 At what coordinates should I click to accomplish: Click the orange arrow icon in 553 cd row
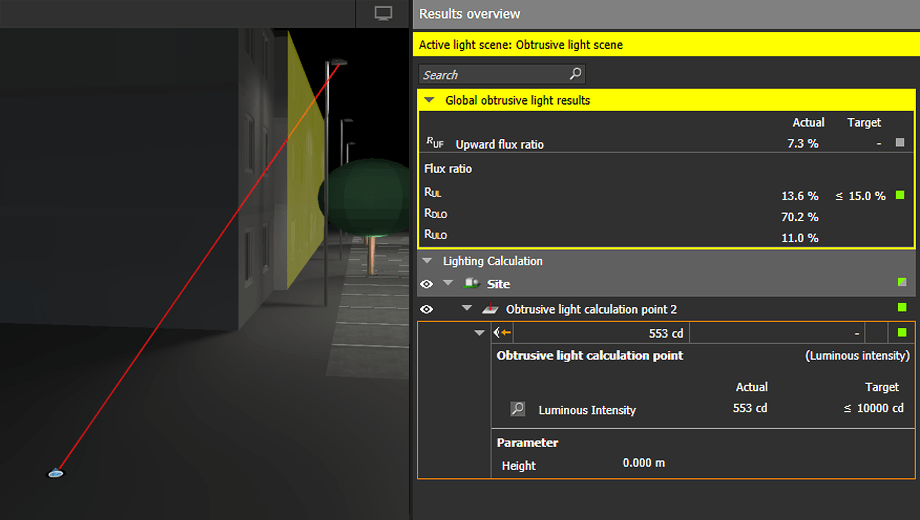(x=503, y=333)
